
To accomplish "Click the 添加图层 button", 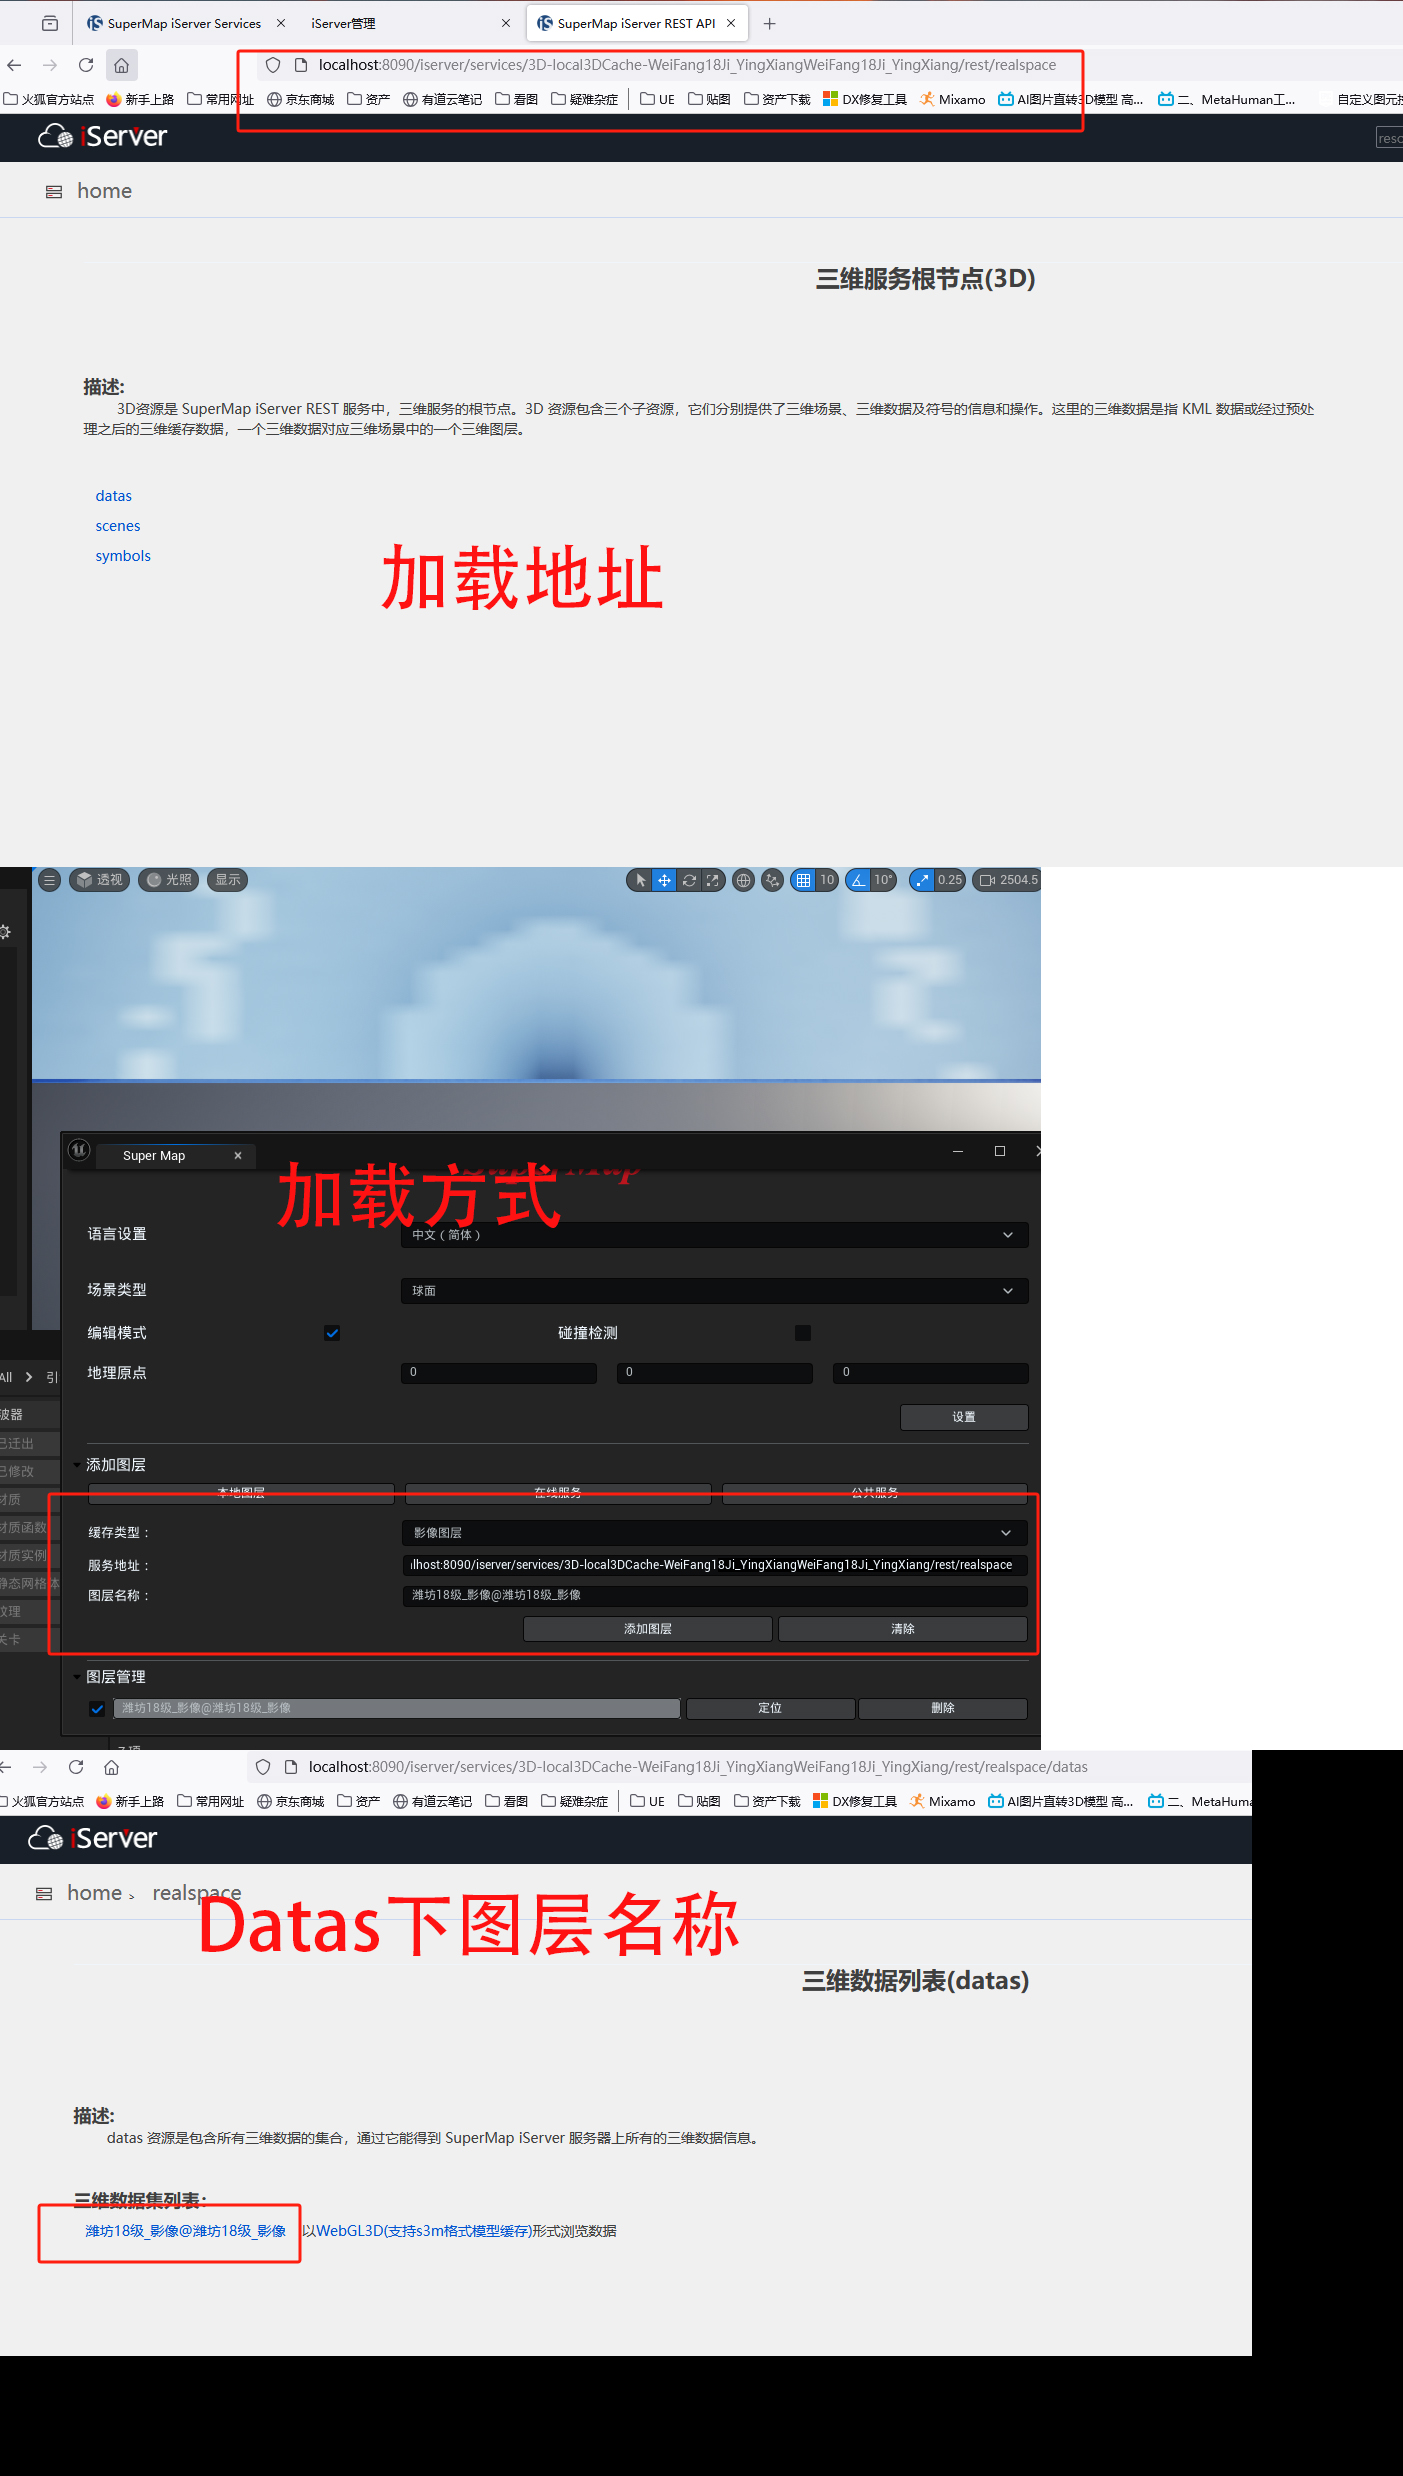I will coord(648,1629).
